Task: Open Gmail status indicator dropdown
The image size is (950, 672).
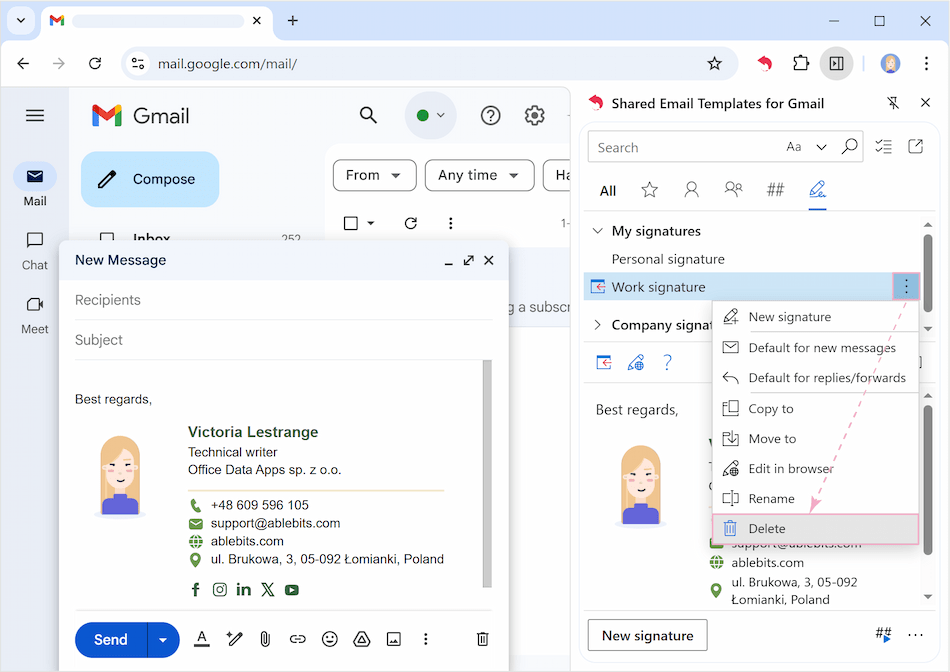Action: click(x=431, y=115)
